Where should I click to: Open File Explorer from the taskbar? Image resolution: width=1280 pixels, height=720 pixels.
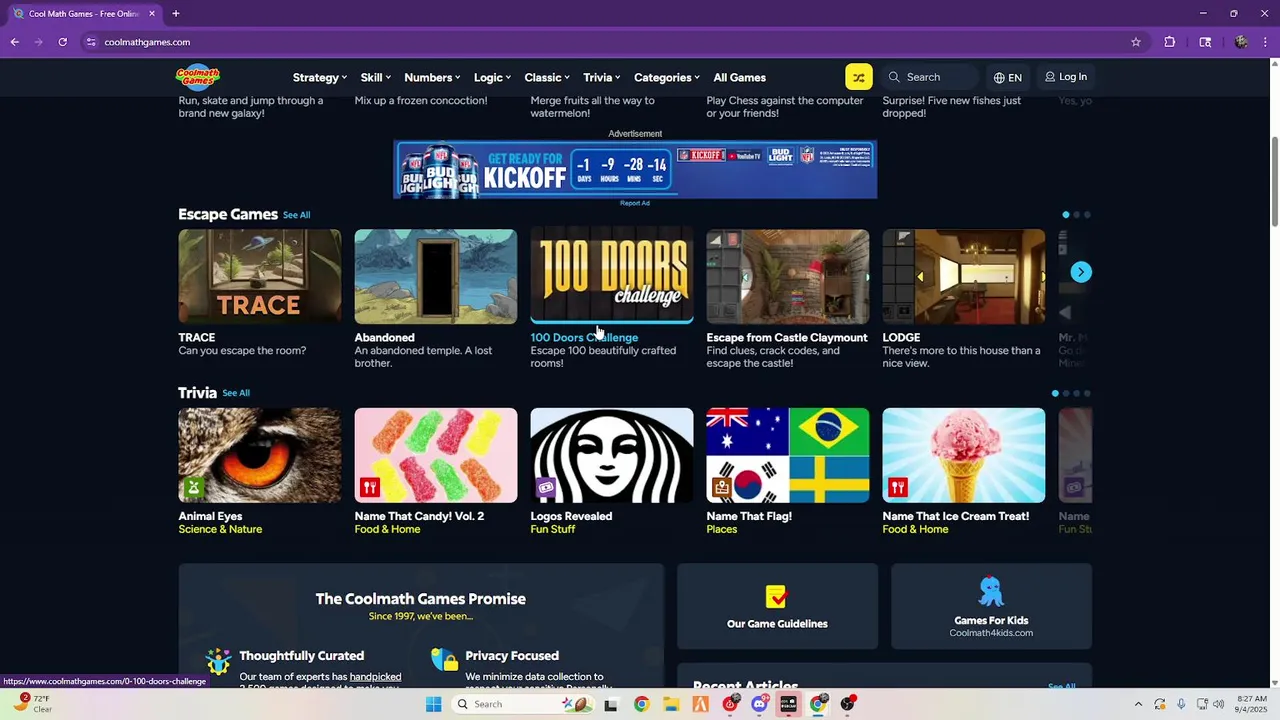pos(671,704)
